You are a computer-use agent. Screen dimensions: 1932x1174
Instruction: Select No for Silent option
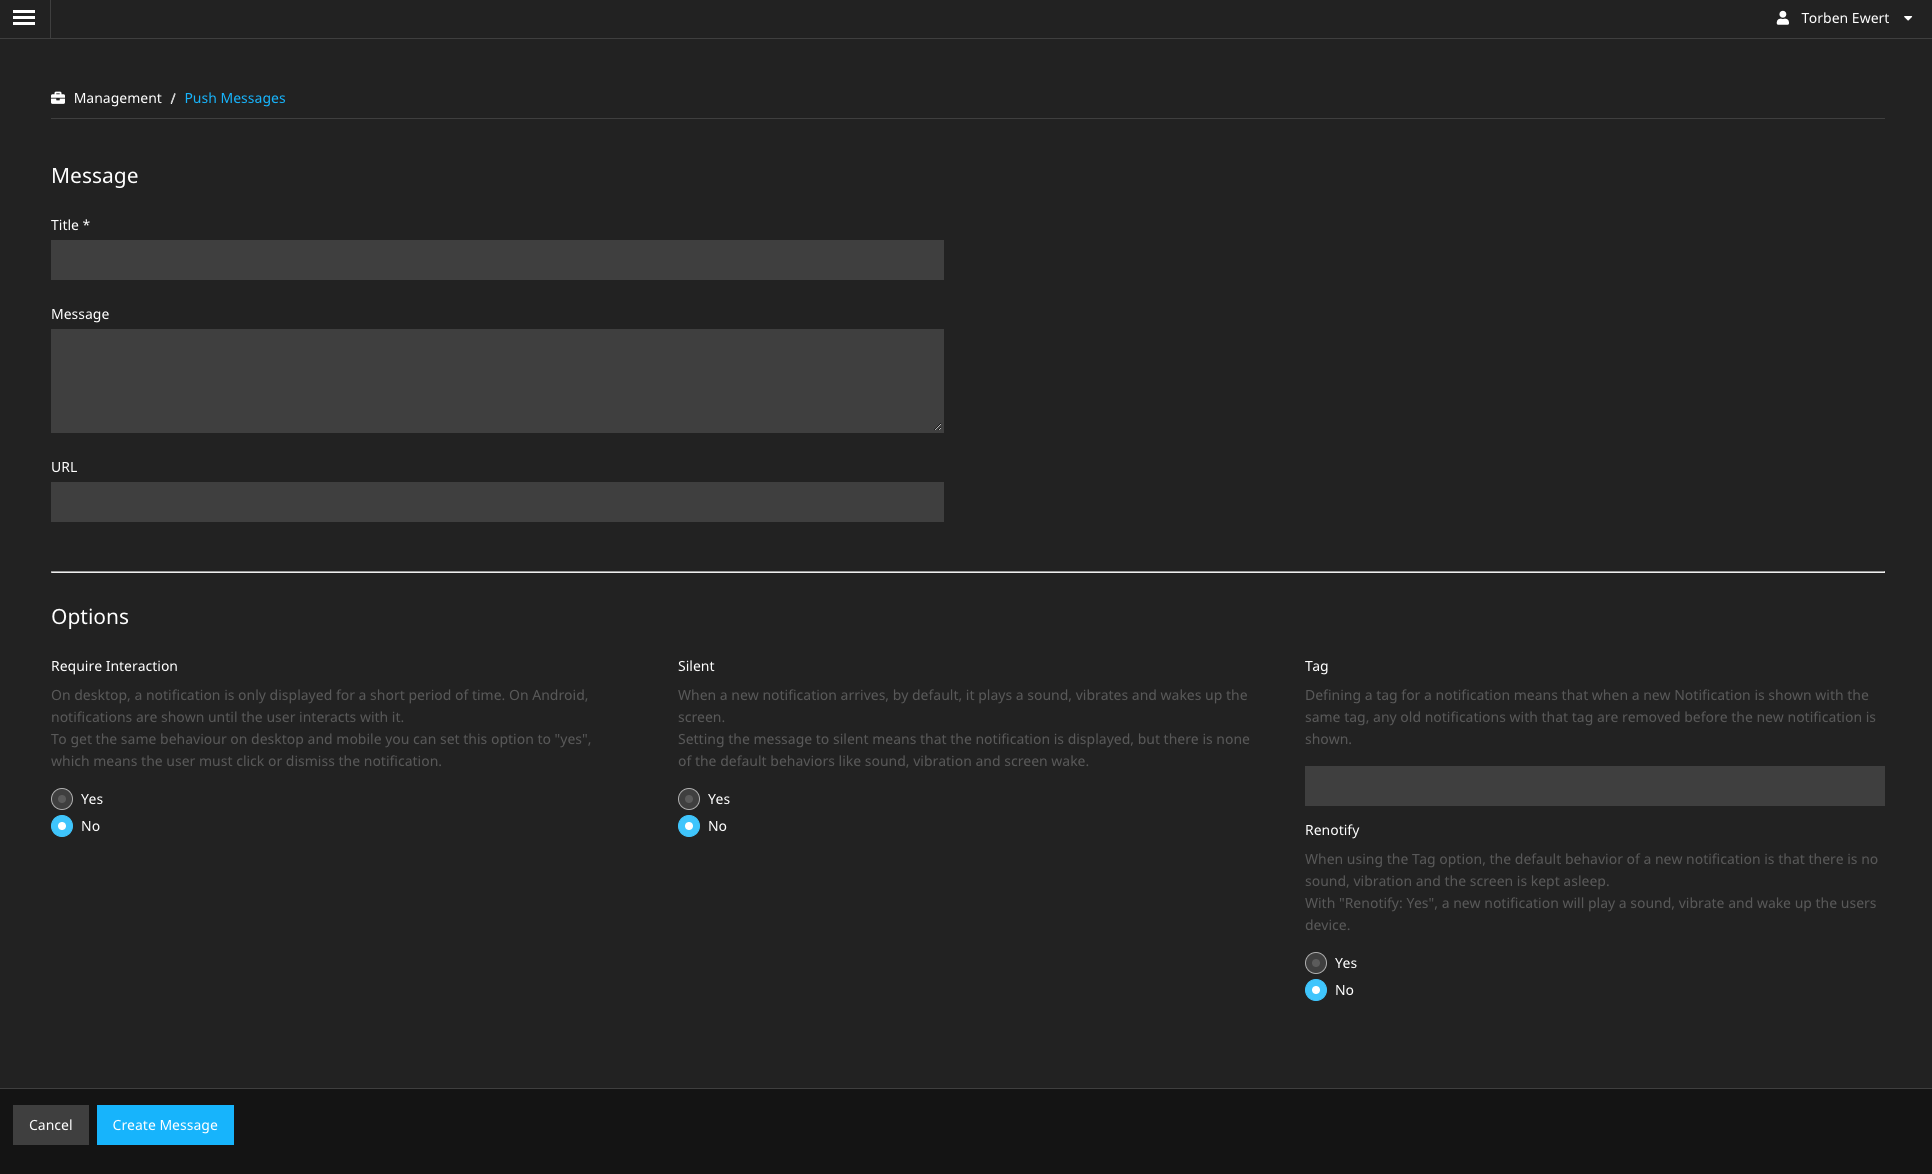click(689, 826)
